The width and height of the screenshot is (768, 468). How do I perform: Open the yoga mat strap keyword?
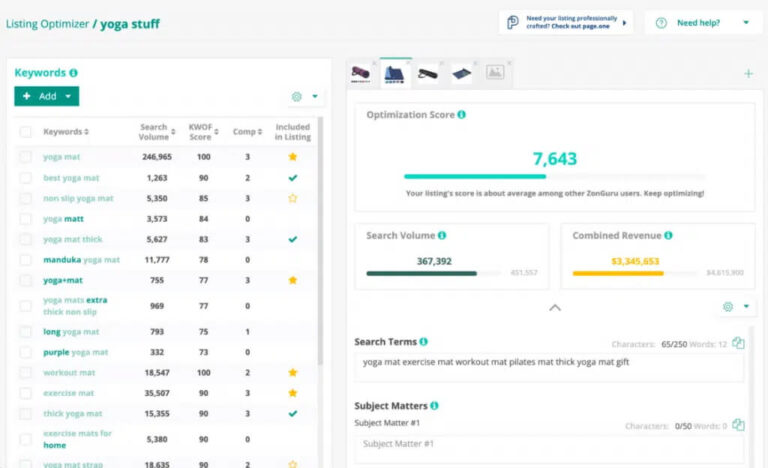click(73, 464)
